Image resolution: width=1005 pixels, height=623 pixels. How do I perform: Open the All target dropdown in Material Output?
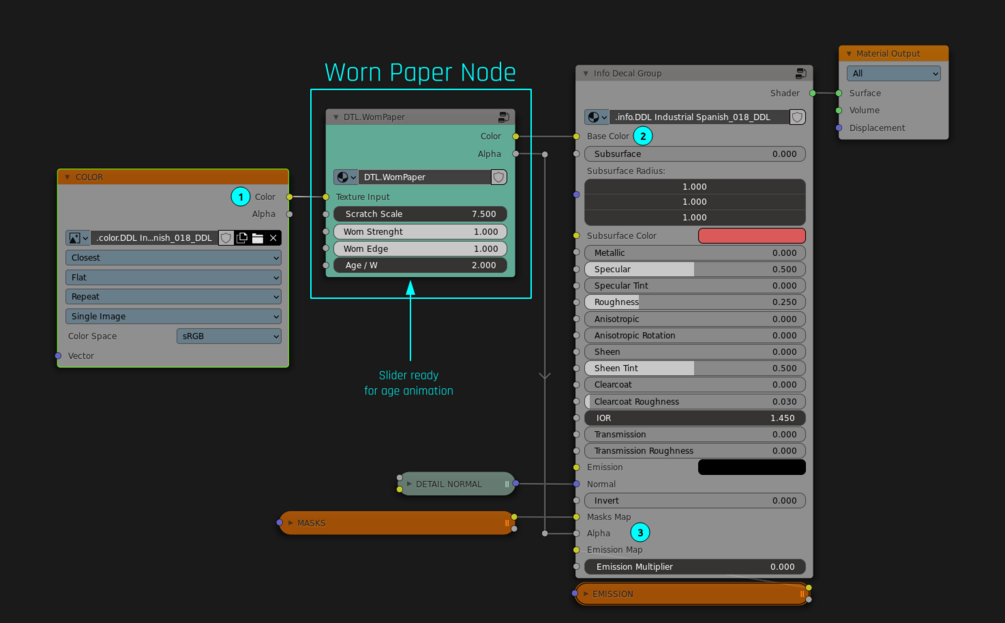pos(893,73)
